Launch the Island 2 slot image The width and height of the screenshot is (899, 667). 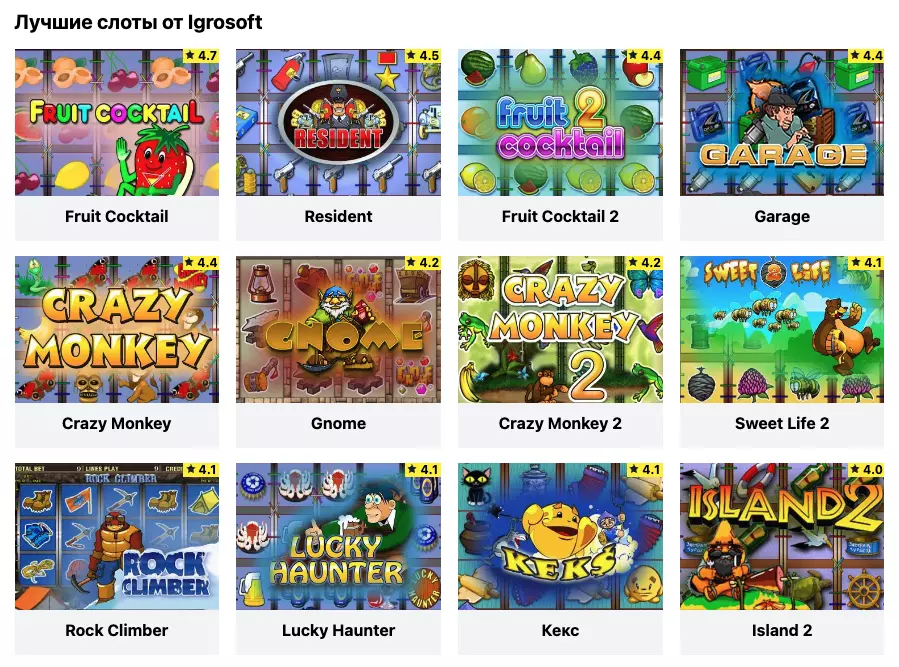(782, 536)
